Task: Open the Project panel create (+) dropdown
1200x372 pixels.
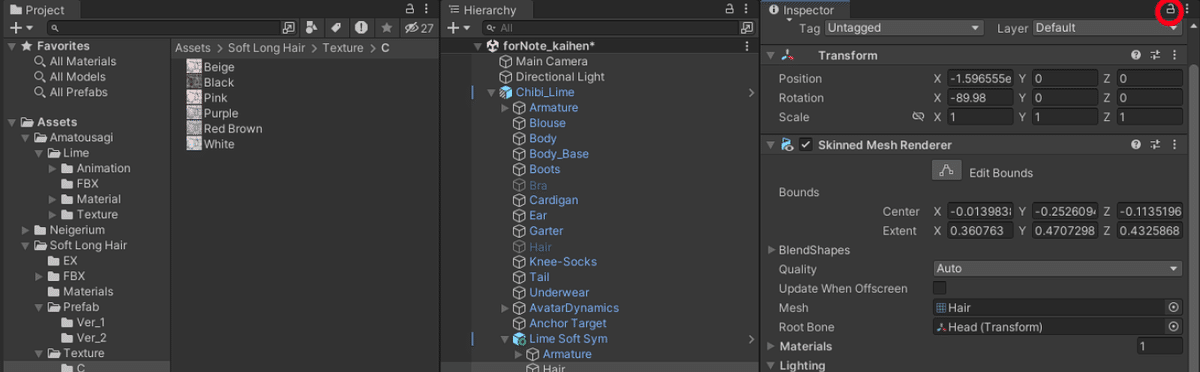Action: (21, 28)
